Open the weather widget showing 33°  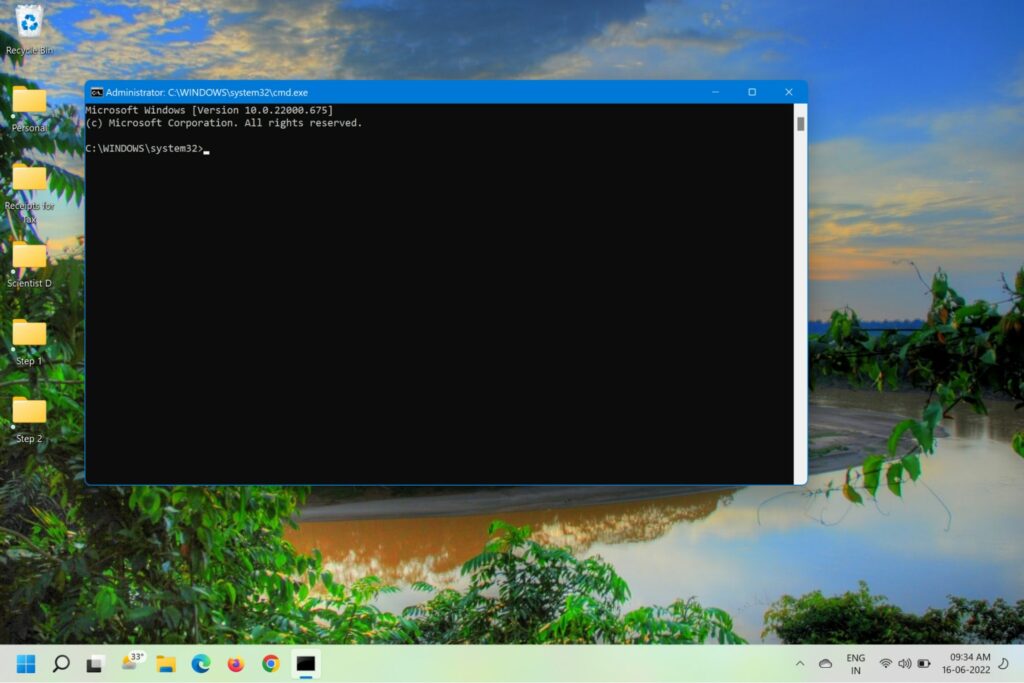[132, 662]
